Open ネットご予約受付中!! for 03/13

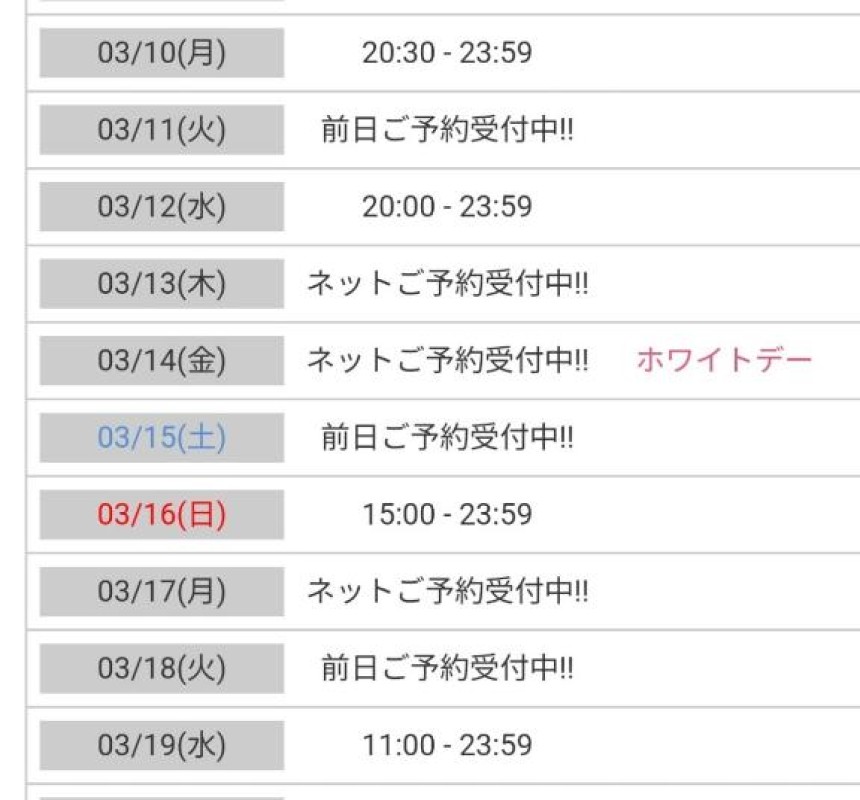click(x=447, y=284)
